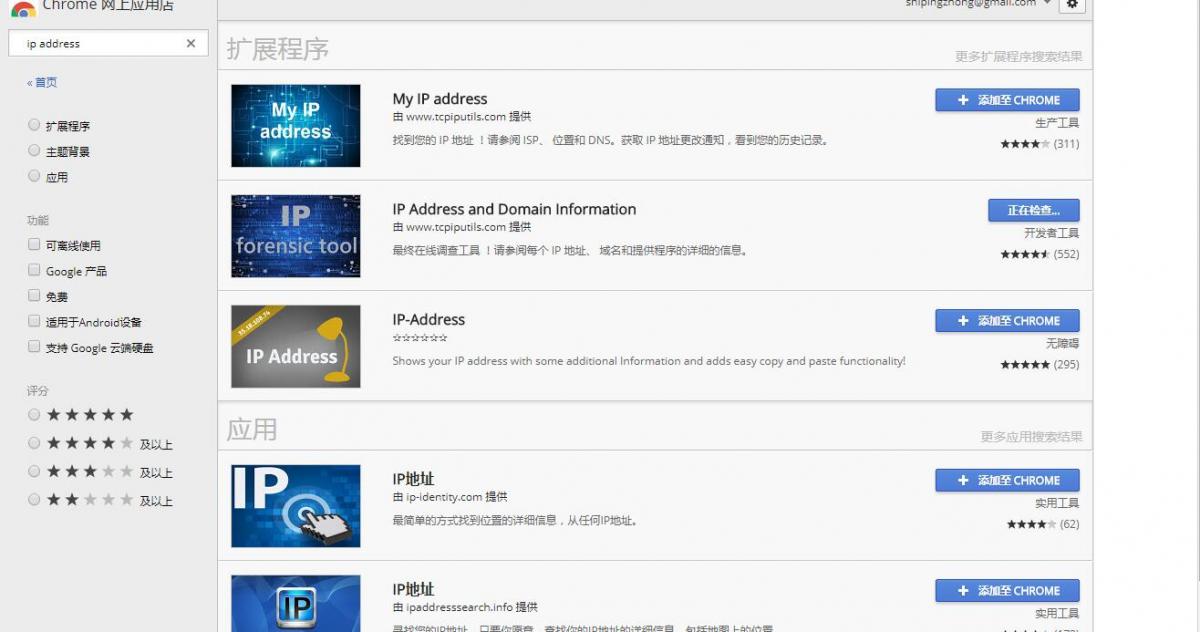The width and height of the screenshot is (1200, 632).
Task: Add the ipaddresssearch.info IP地址 app to Chrome
Action: point(1007,590)
